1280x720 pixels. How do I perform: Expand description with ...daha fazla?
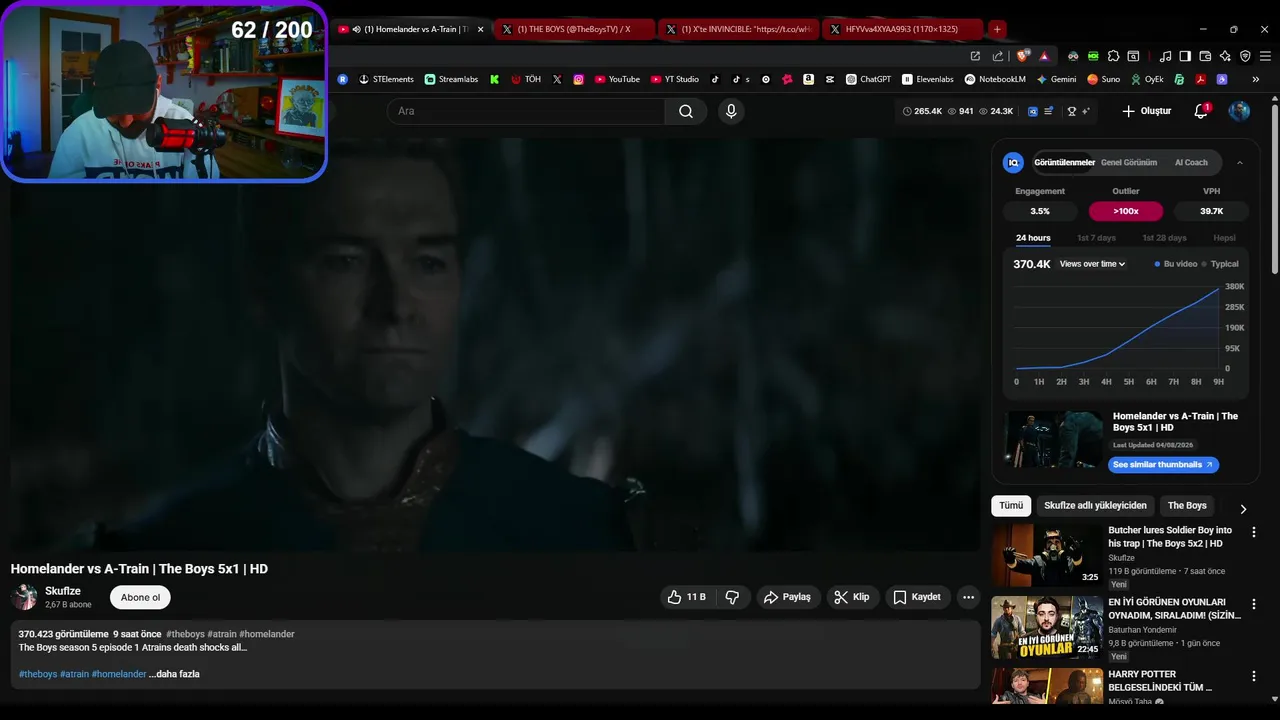tap(174, 674)
